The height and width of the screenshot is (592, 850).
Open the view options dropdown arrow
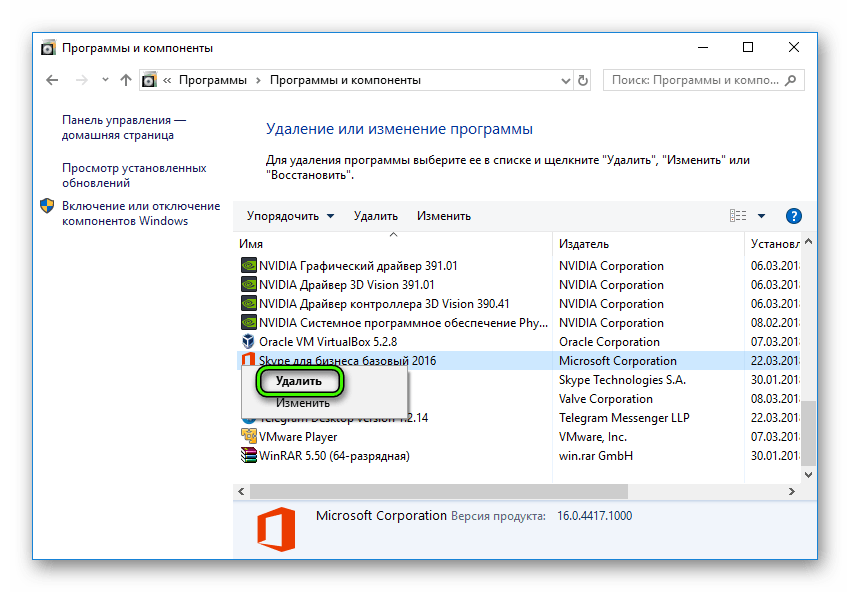click(761, 216)
